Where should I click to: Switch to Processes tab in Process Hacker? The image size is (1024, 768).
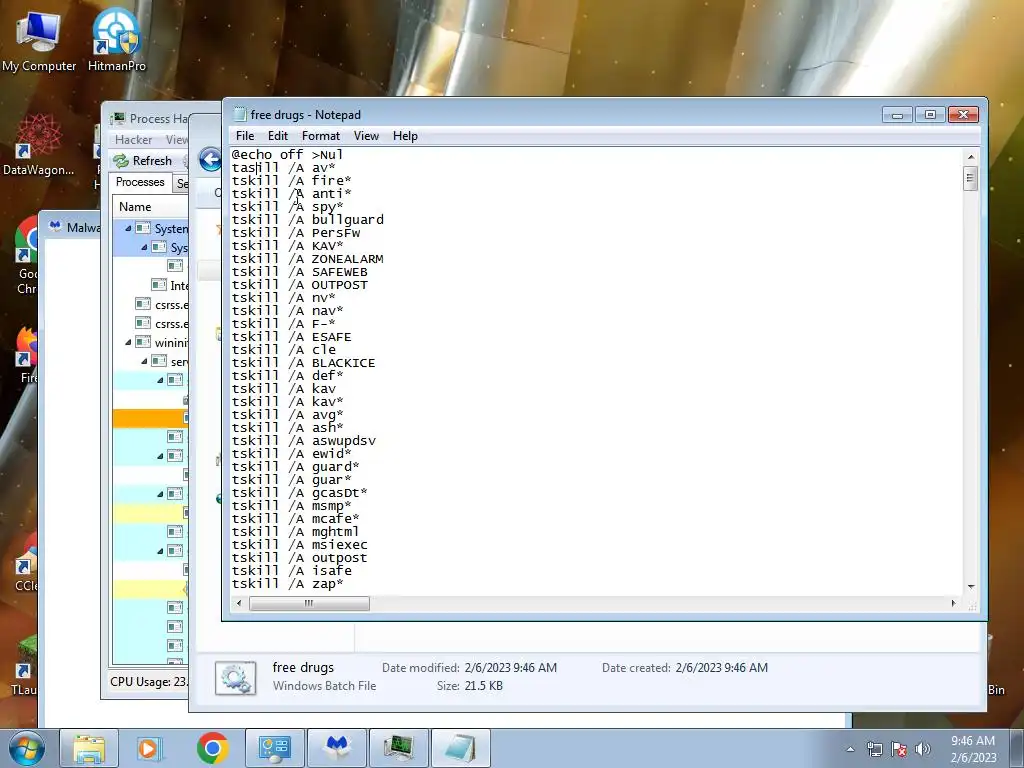tap(140, 182)
